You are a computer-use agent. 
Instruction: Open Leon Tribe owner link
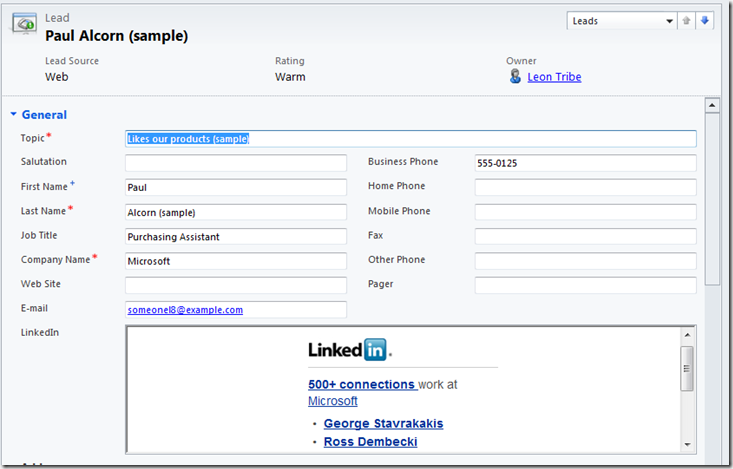click(x=554, y=77)
